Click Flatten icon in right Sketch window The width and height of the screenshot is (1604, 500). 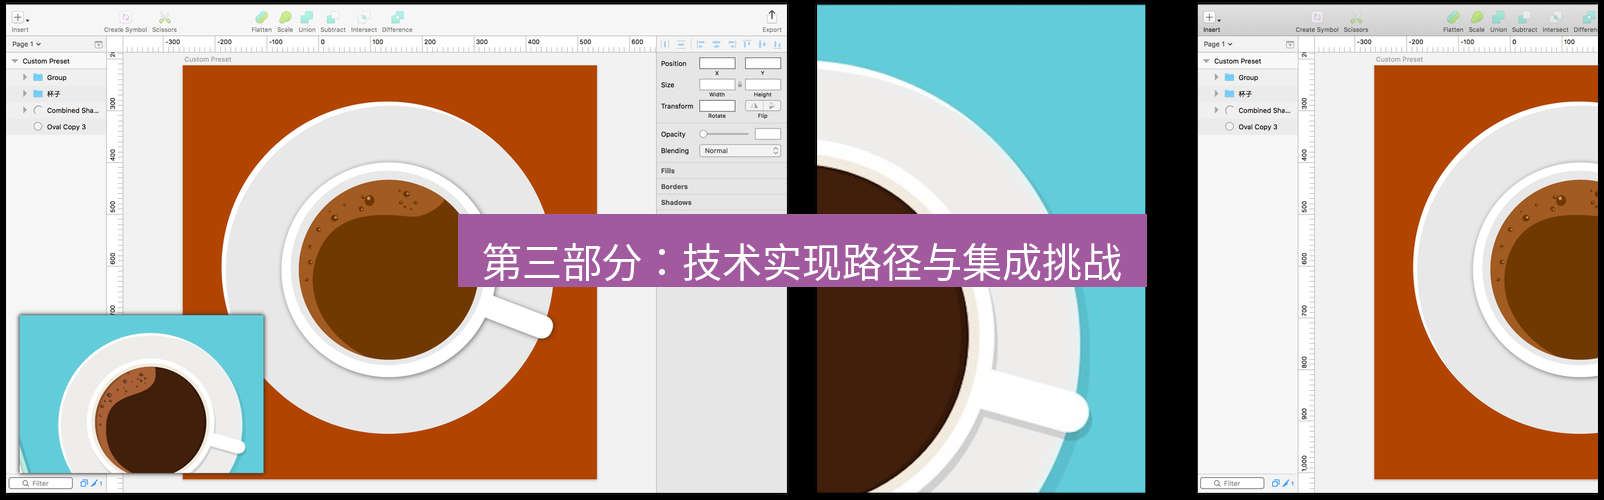(1453, 17)
